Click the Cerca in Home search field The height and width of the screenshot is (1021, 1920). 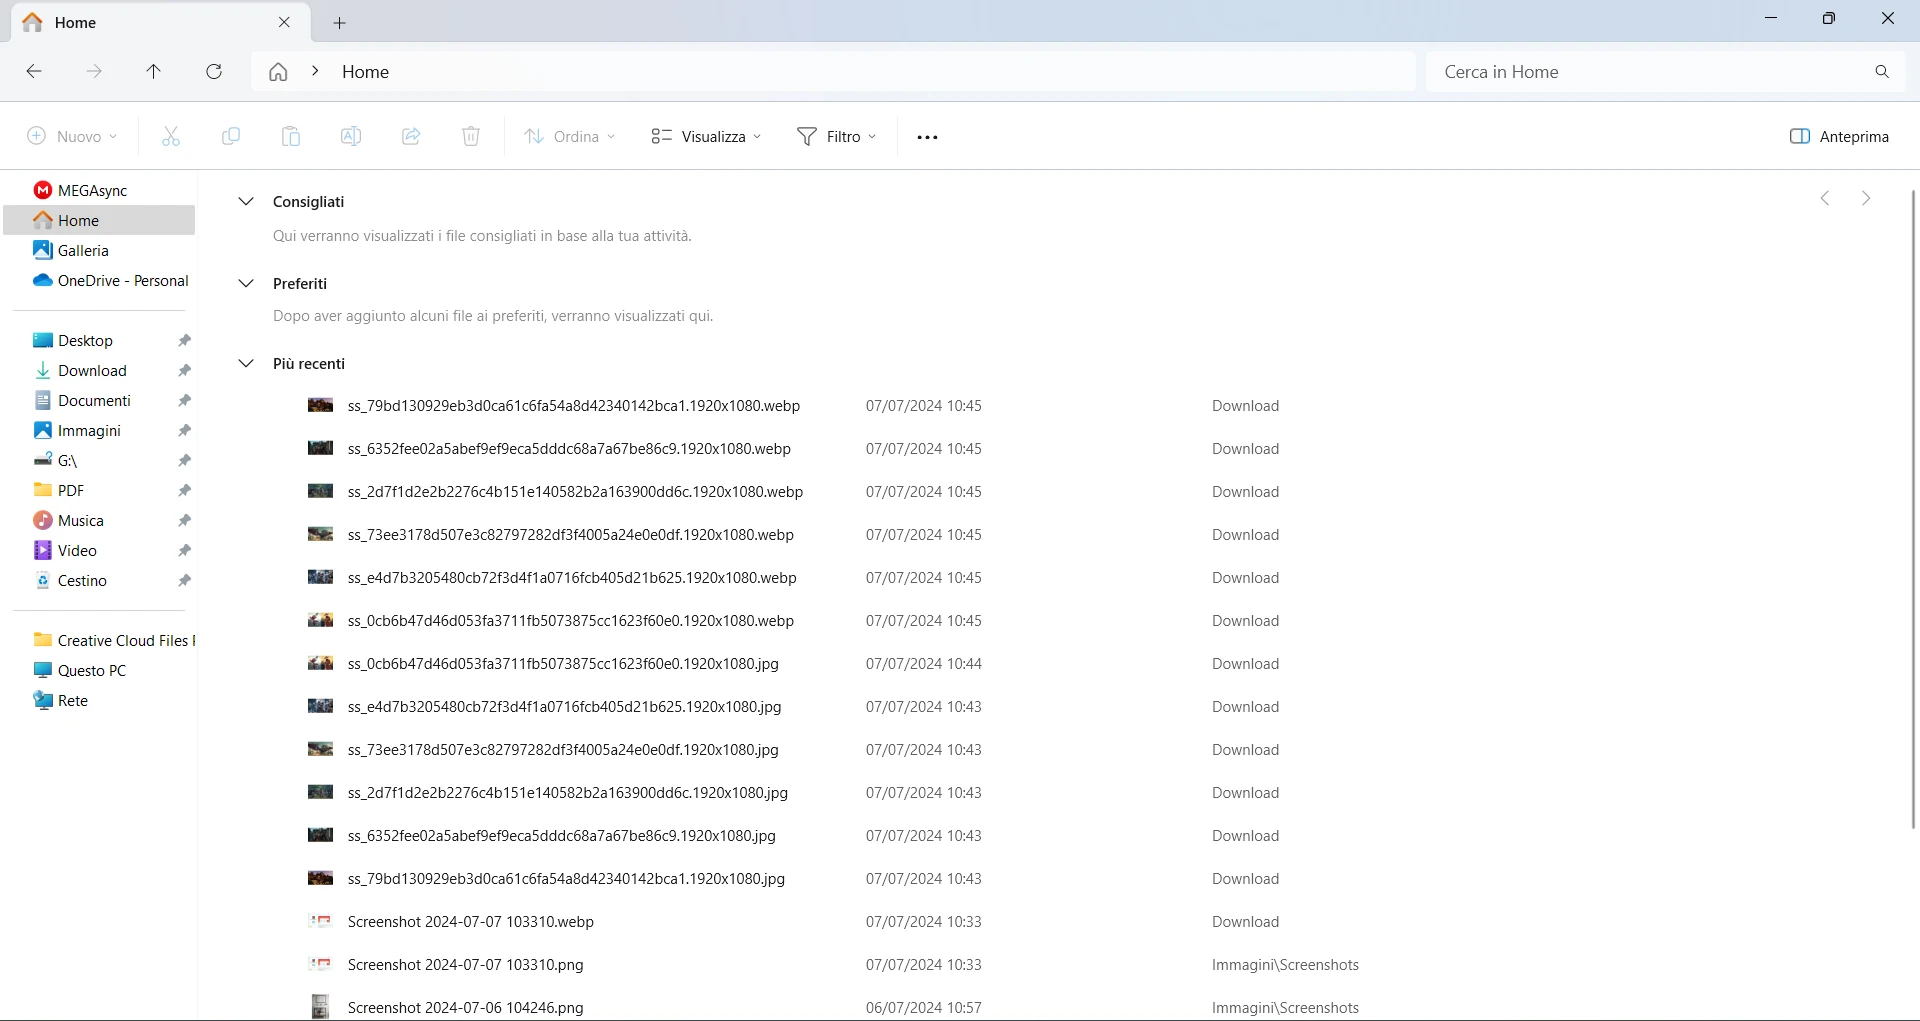point(1650,72)
